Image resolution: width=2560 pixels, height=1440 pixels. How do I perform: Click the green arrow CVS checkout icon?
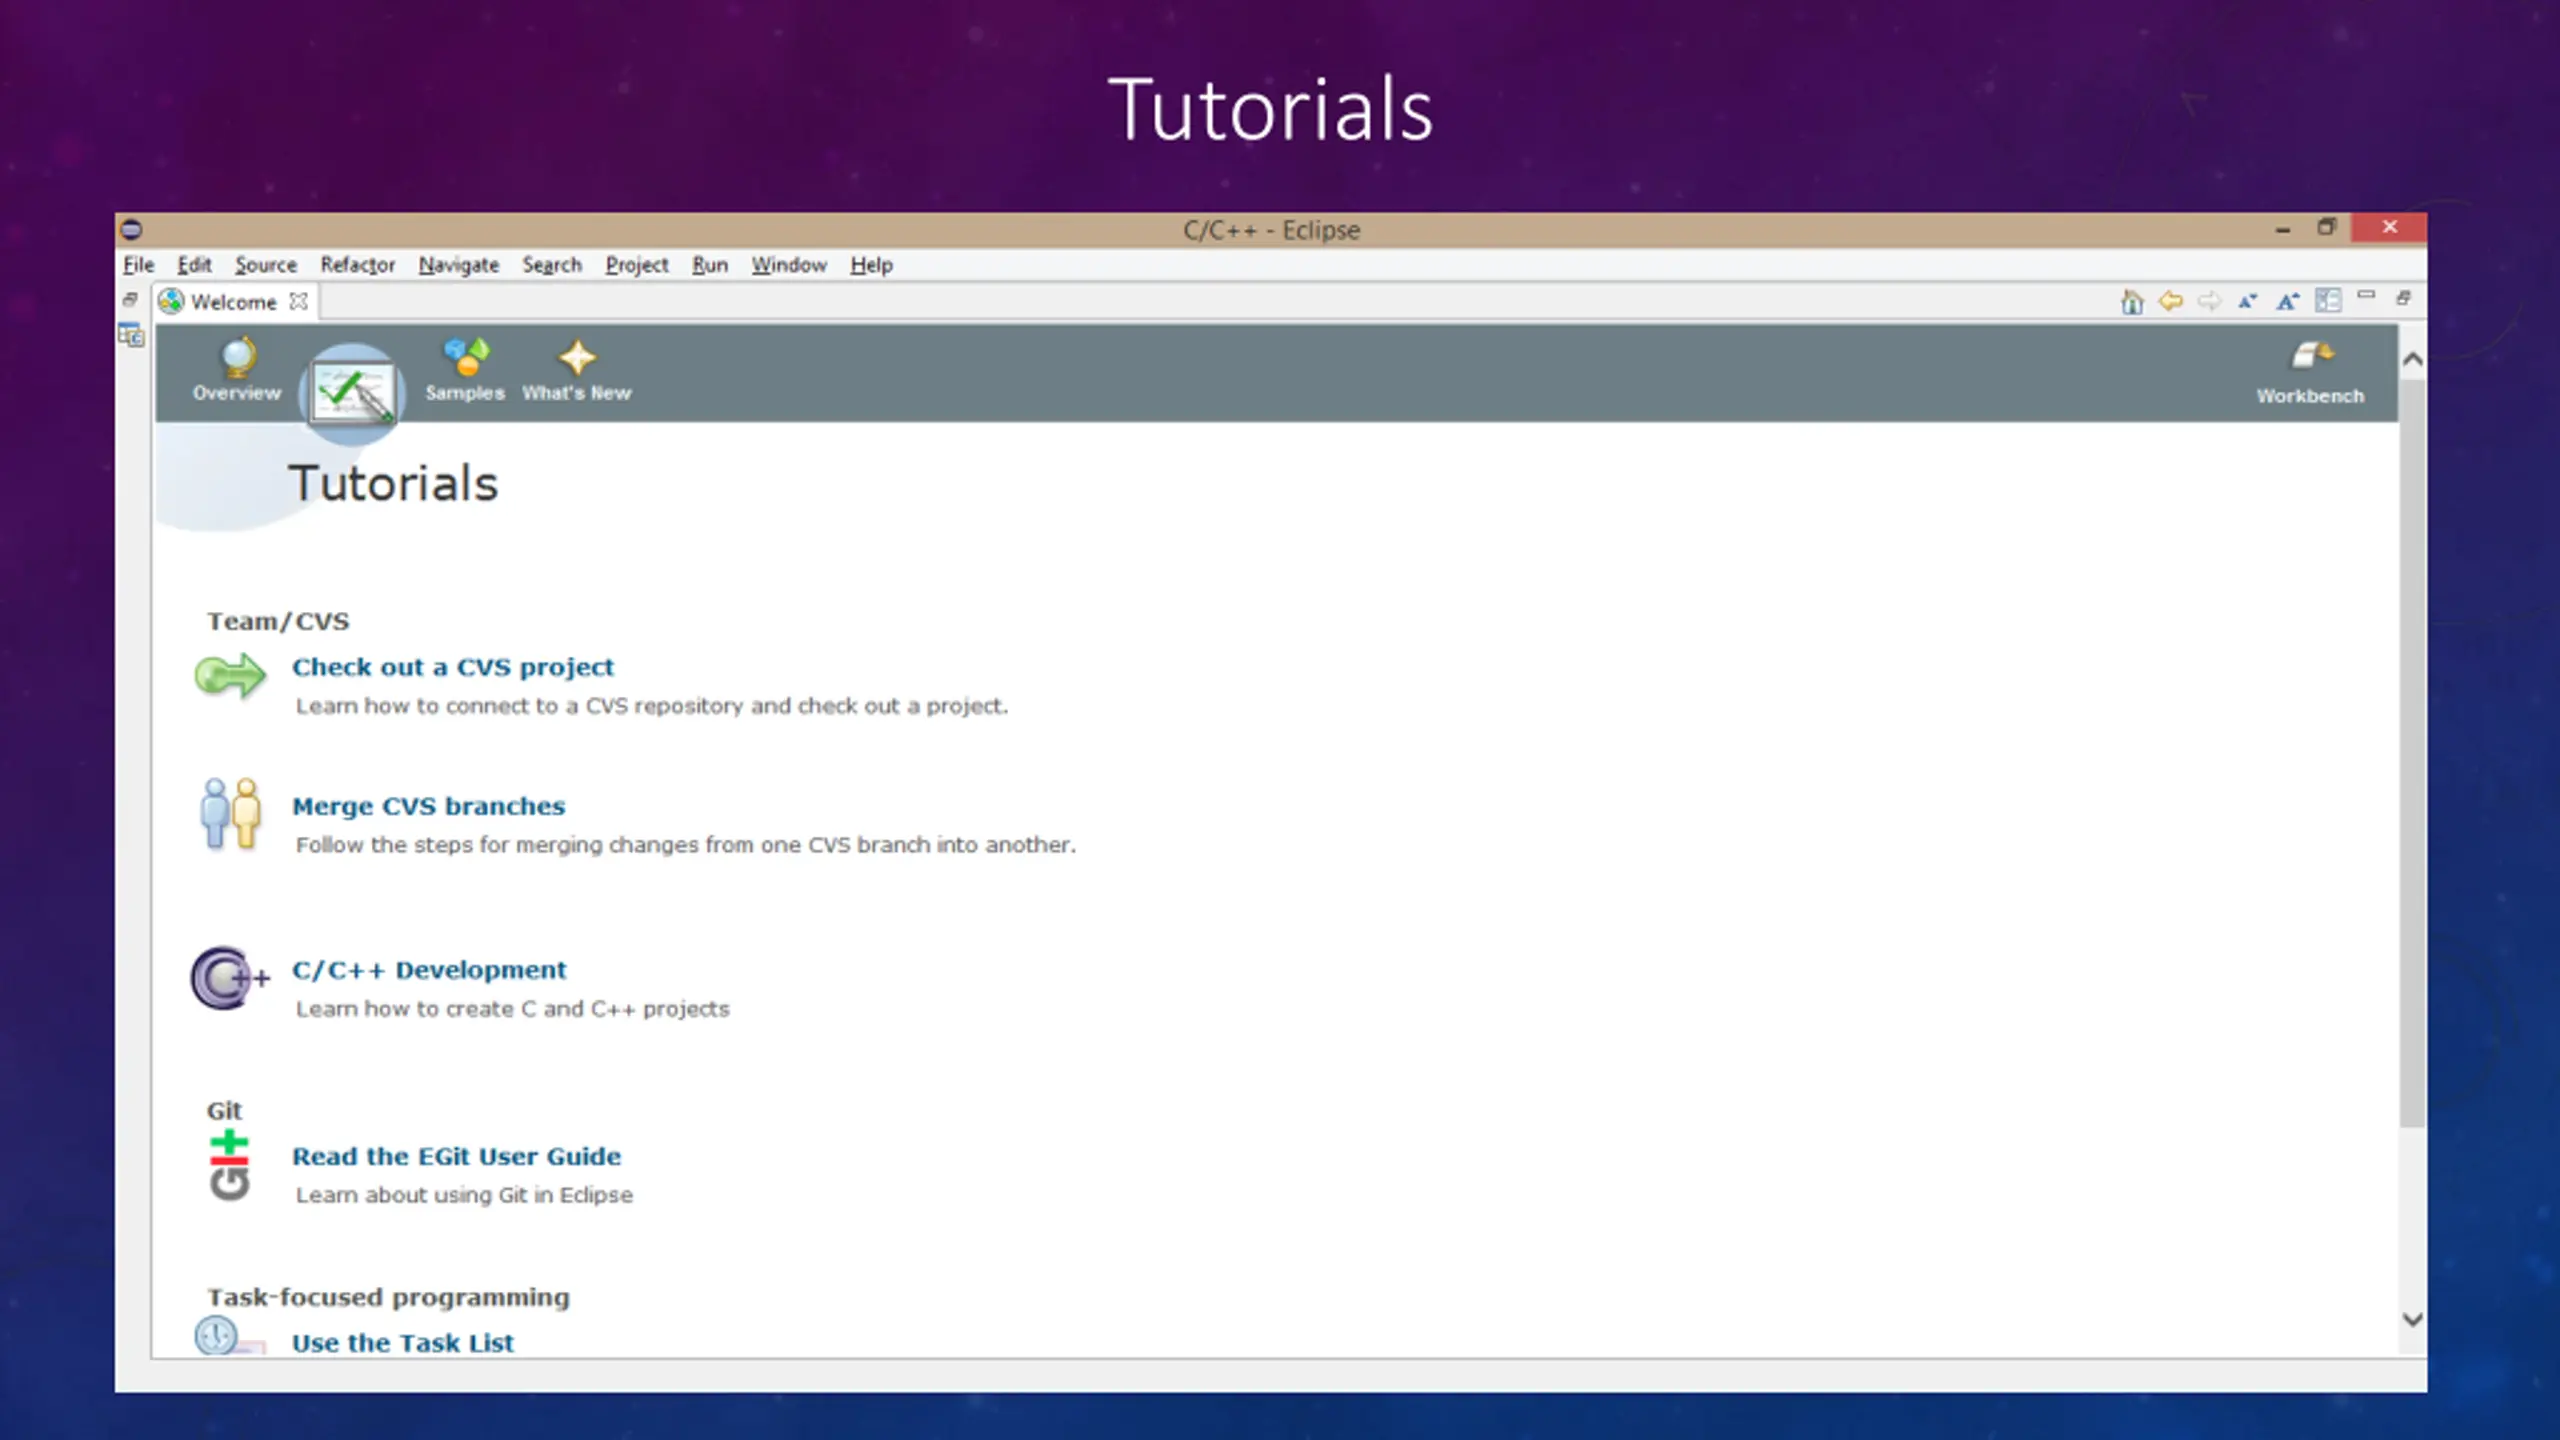(x=230, y=676)
